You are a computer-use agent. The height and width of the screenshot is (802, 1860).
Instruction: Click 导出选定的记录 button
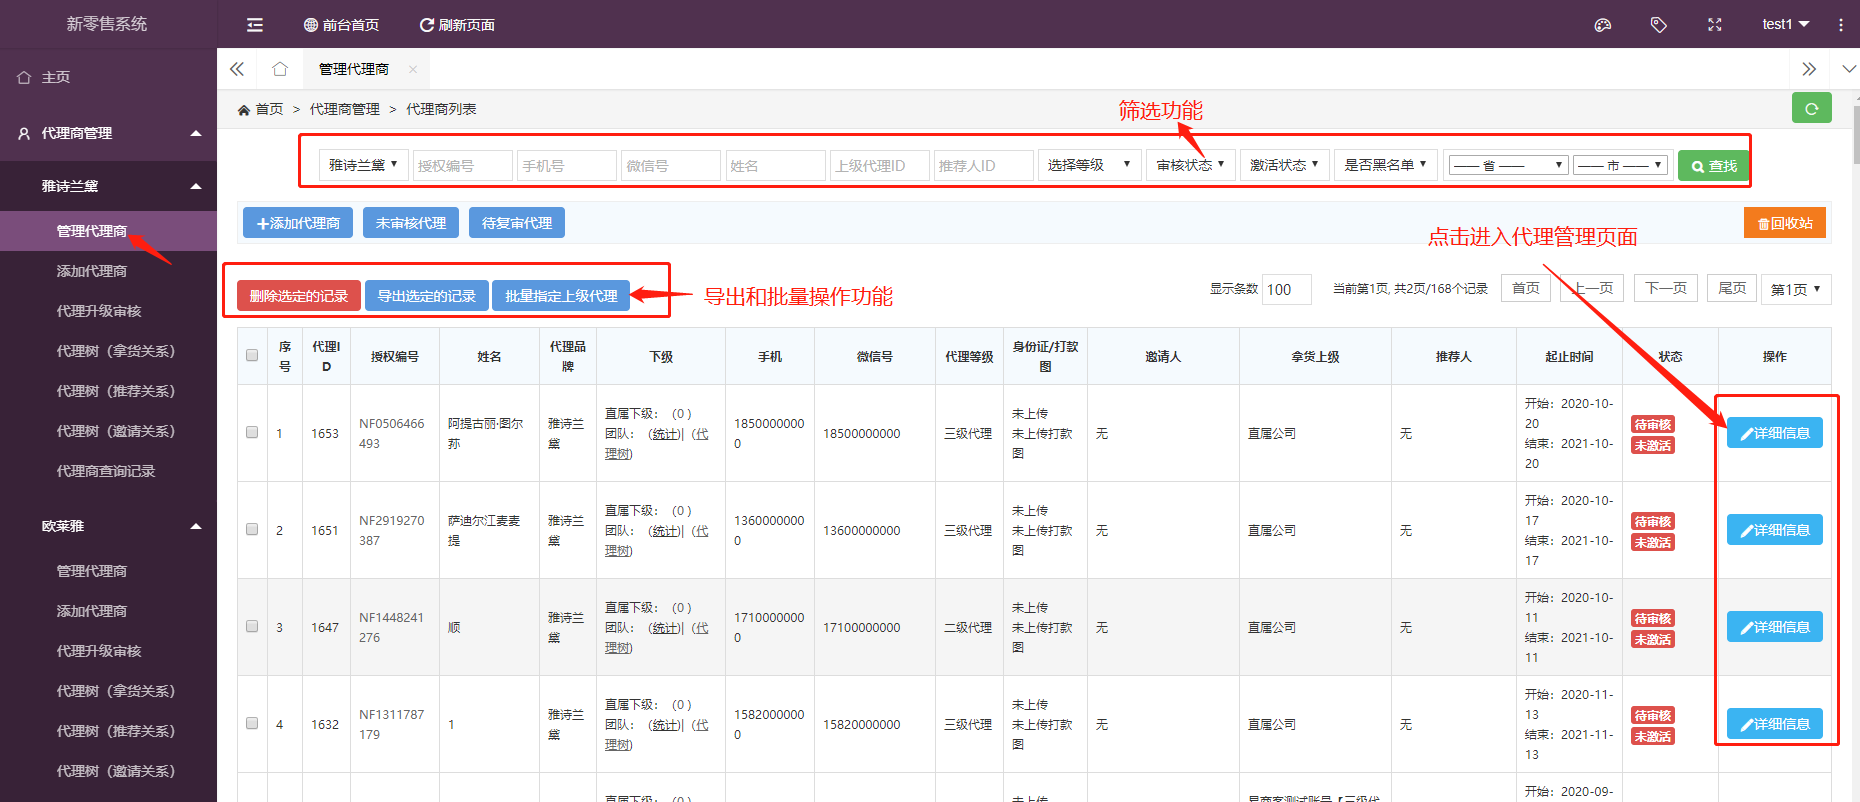[427, 296]
